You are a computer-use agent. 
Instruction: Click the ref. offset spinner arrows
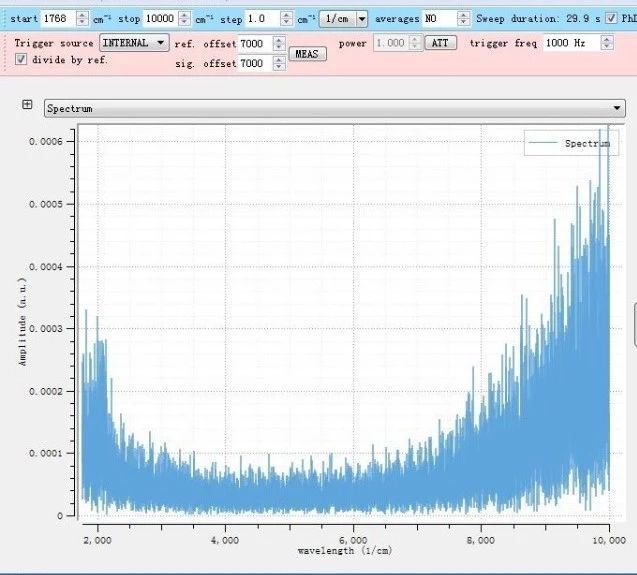[x=276, y=44]
